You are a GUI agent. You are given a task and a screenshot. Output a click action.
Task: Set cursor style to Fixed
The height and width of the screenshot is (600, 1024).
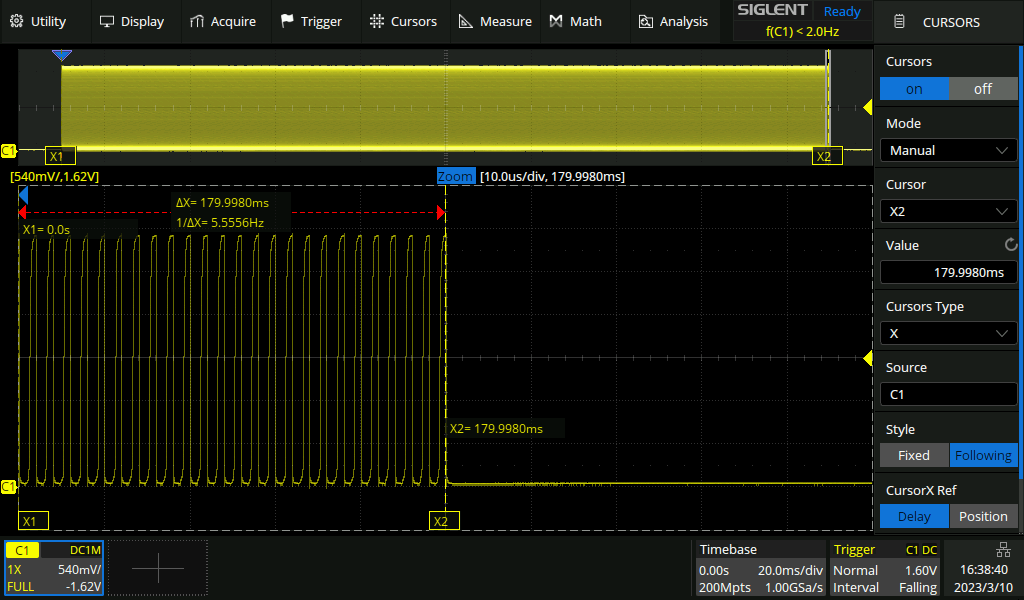[x=914, y=455]
